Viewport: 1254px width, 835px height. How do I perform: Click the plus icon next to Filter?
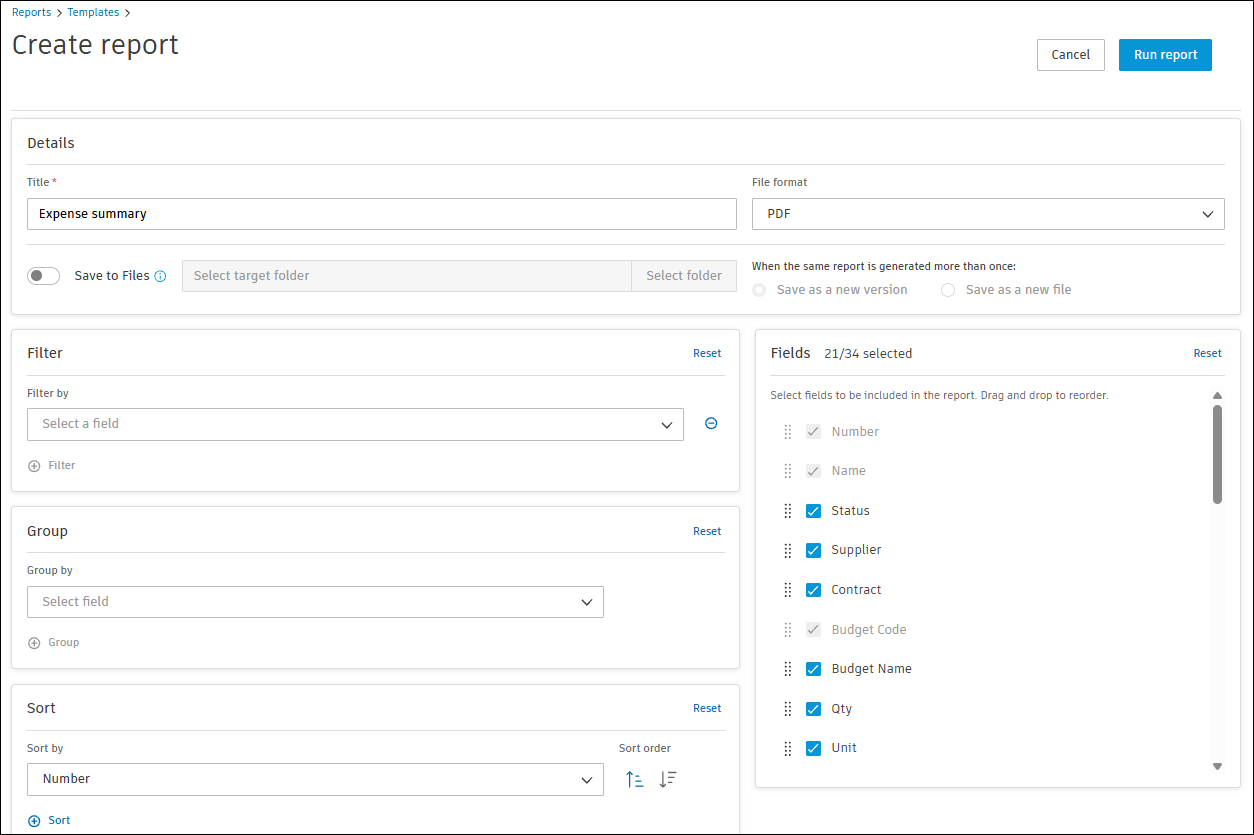[x=34, y=466]
